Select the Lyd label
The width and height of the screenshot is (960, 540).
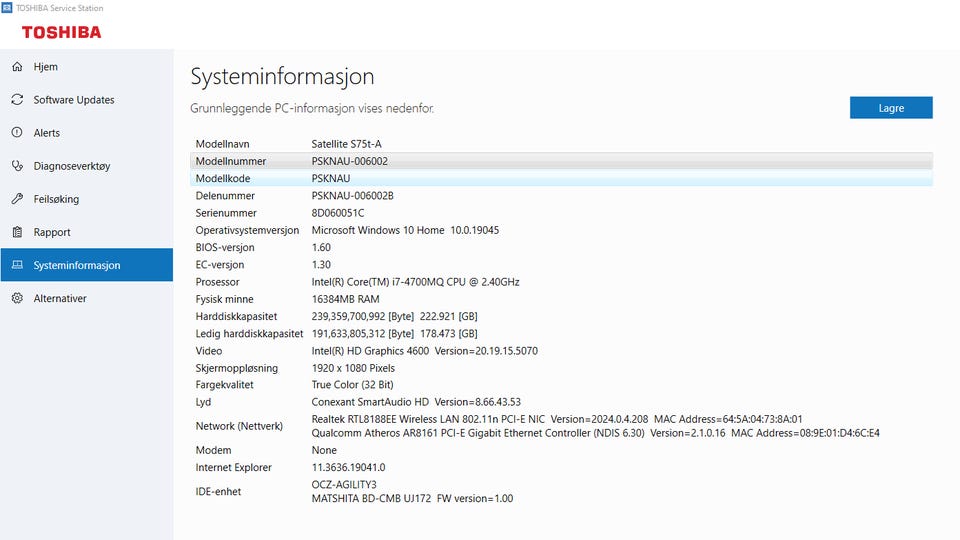(203, 402)
